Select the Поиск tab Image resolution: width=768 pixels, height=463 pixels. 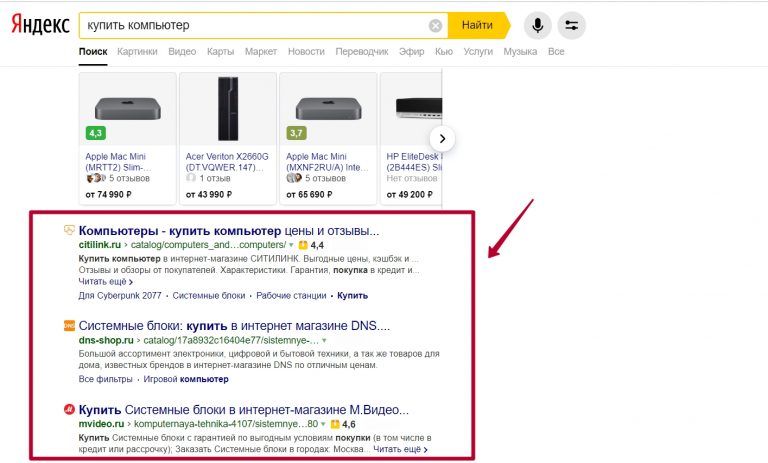coord(93,51)
